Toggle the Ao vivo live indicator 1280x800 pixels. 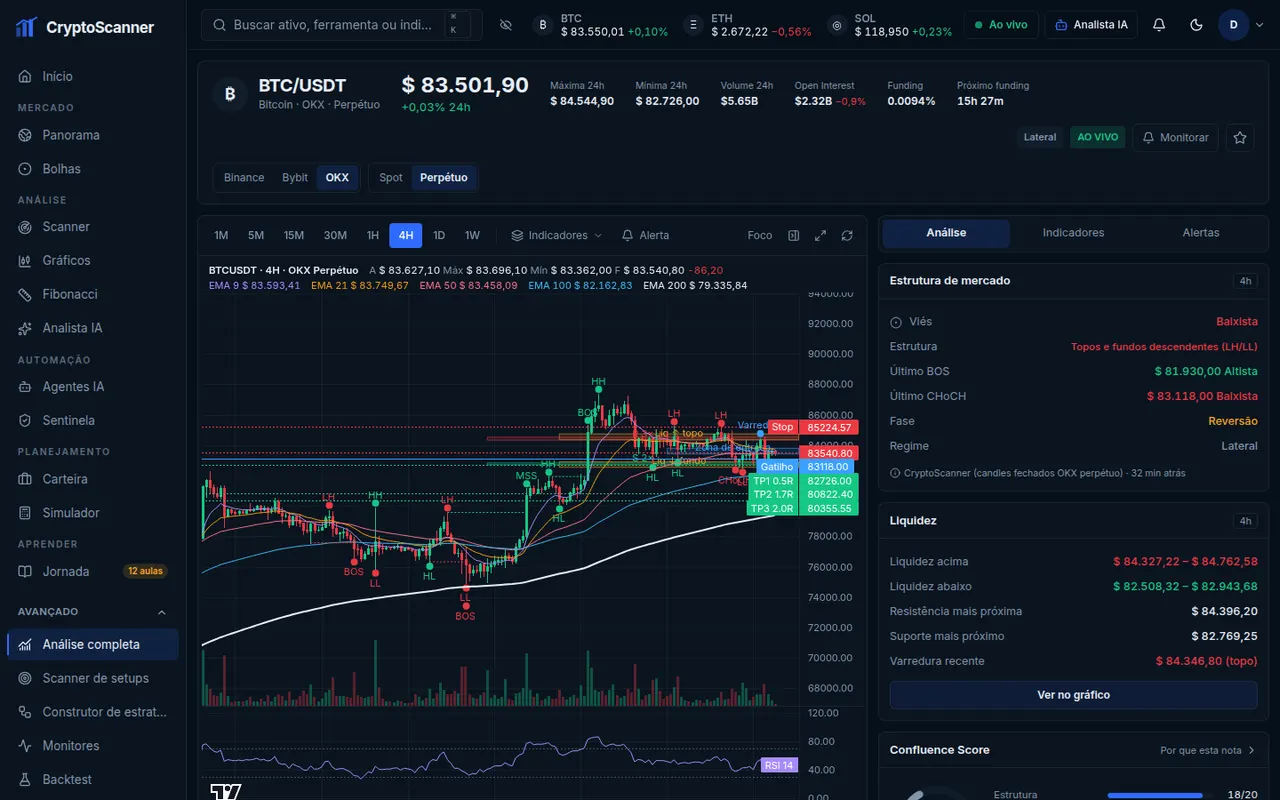1001,25
